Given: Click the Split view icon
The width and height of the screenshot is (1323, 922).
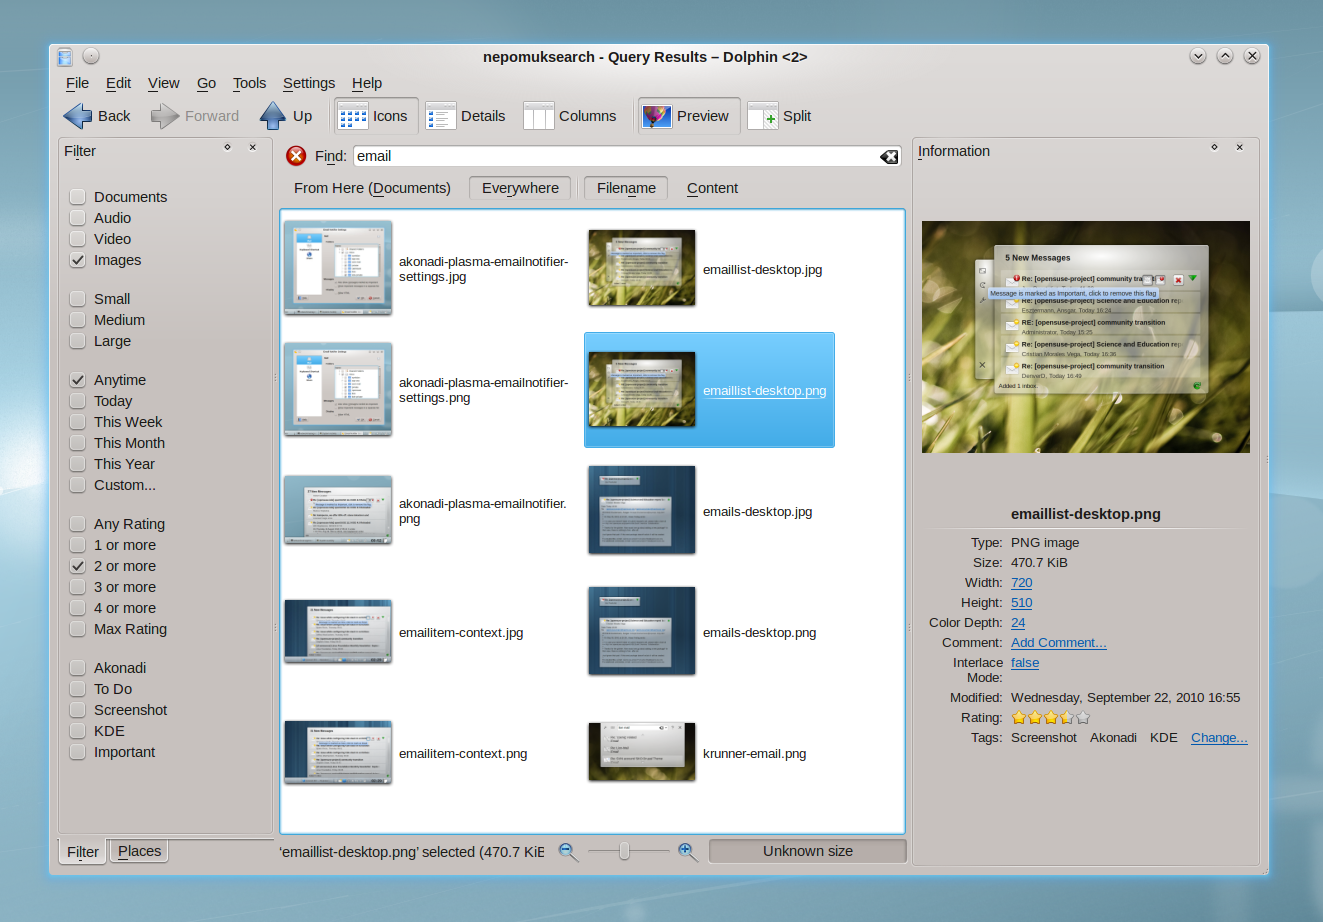Looking at the screenshot, I should click(764, 116).
